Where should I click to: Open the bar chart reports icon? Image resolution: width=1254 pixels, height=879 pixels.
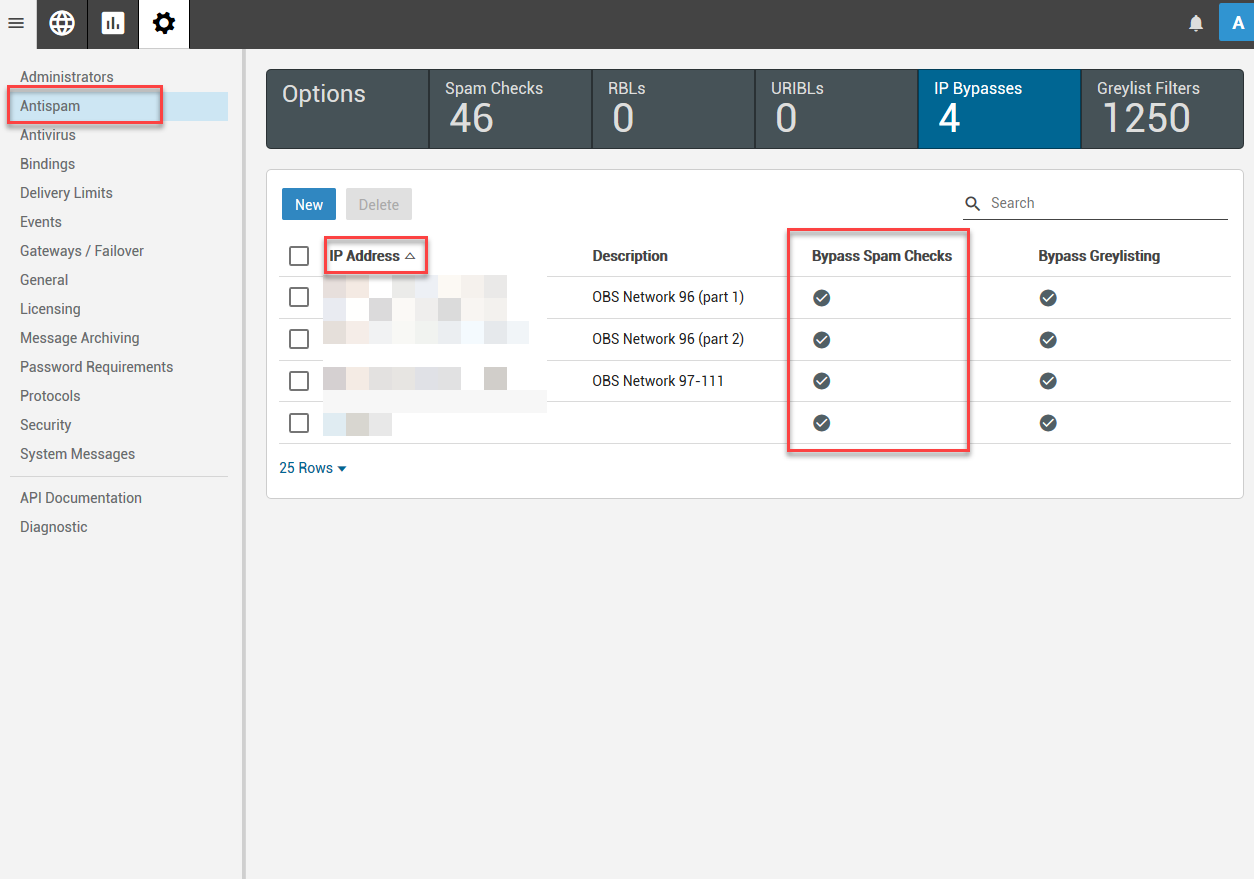[x=113, y=23]
